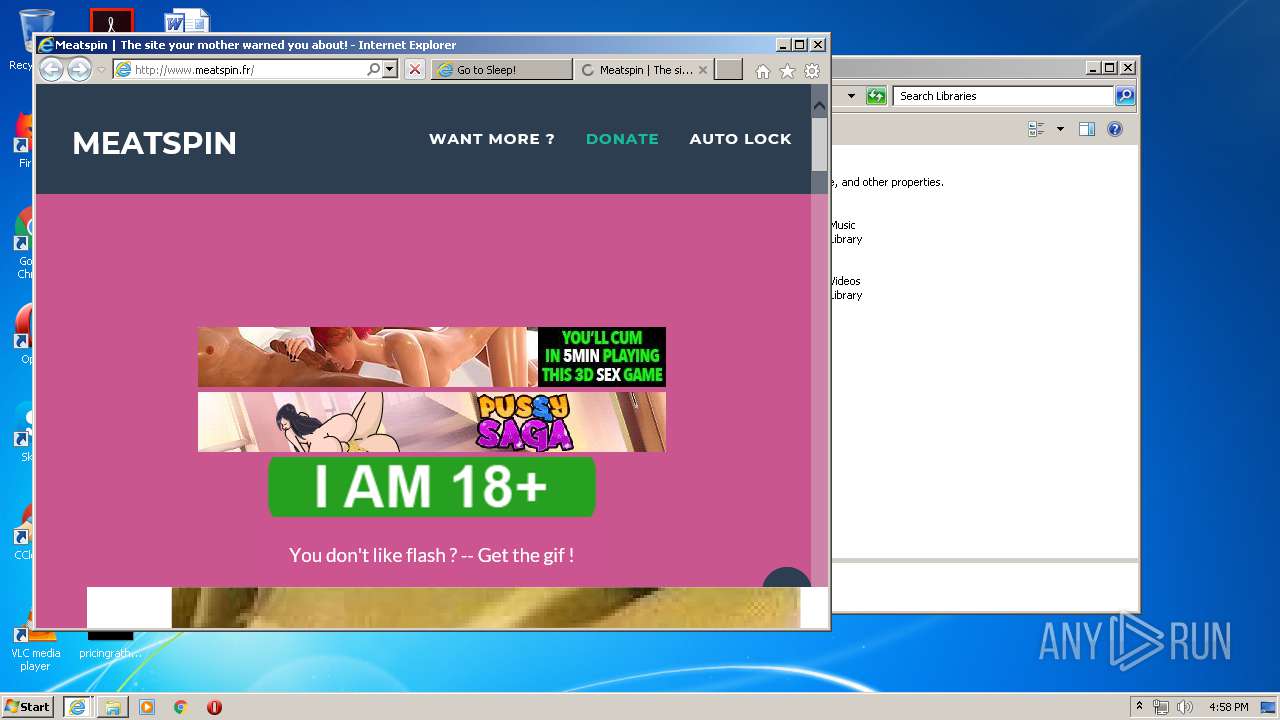Open the Internet Explorer Home icon
Viewport: 1280px width, 720px height.
[763, 71]
